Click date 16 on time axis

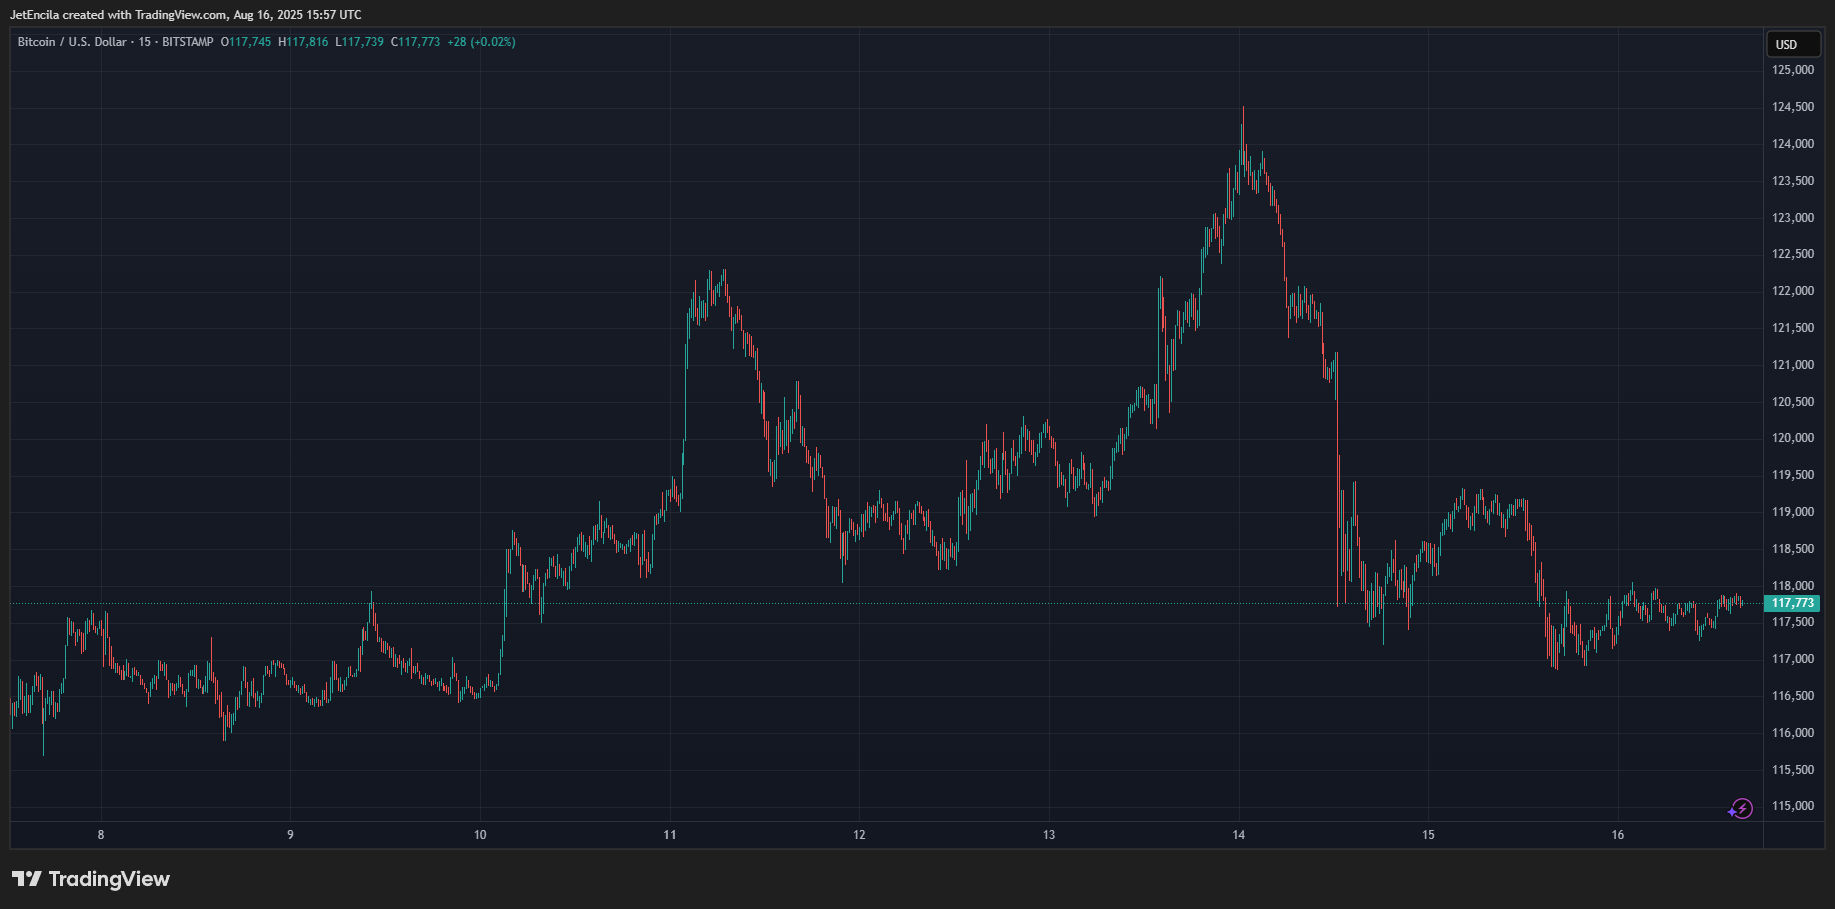[1618, 835]
